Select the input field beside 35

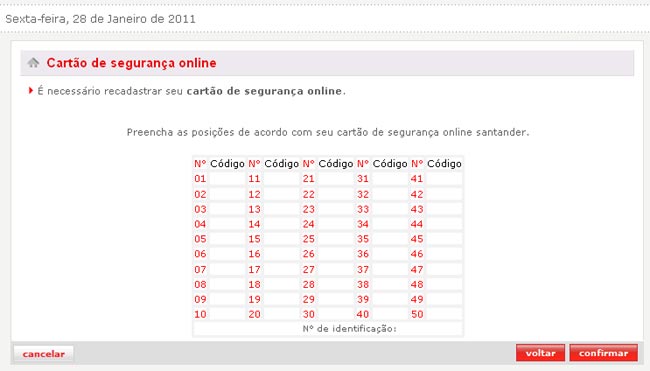[x=390, y=239]
